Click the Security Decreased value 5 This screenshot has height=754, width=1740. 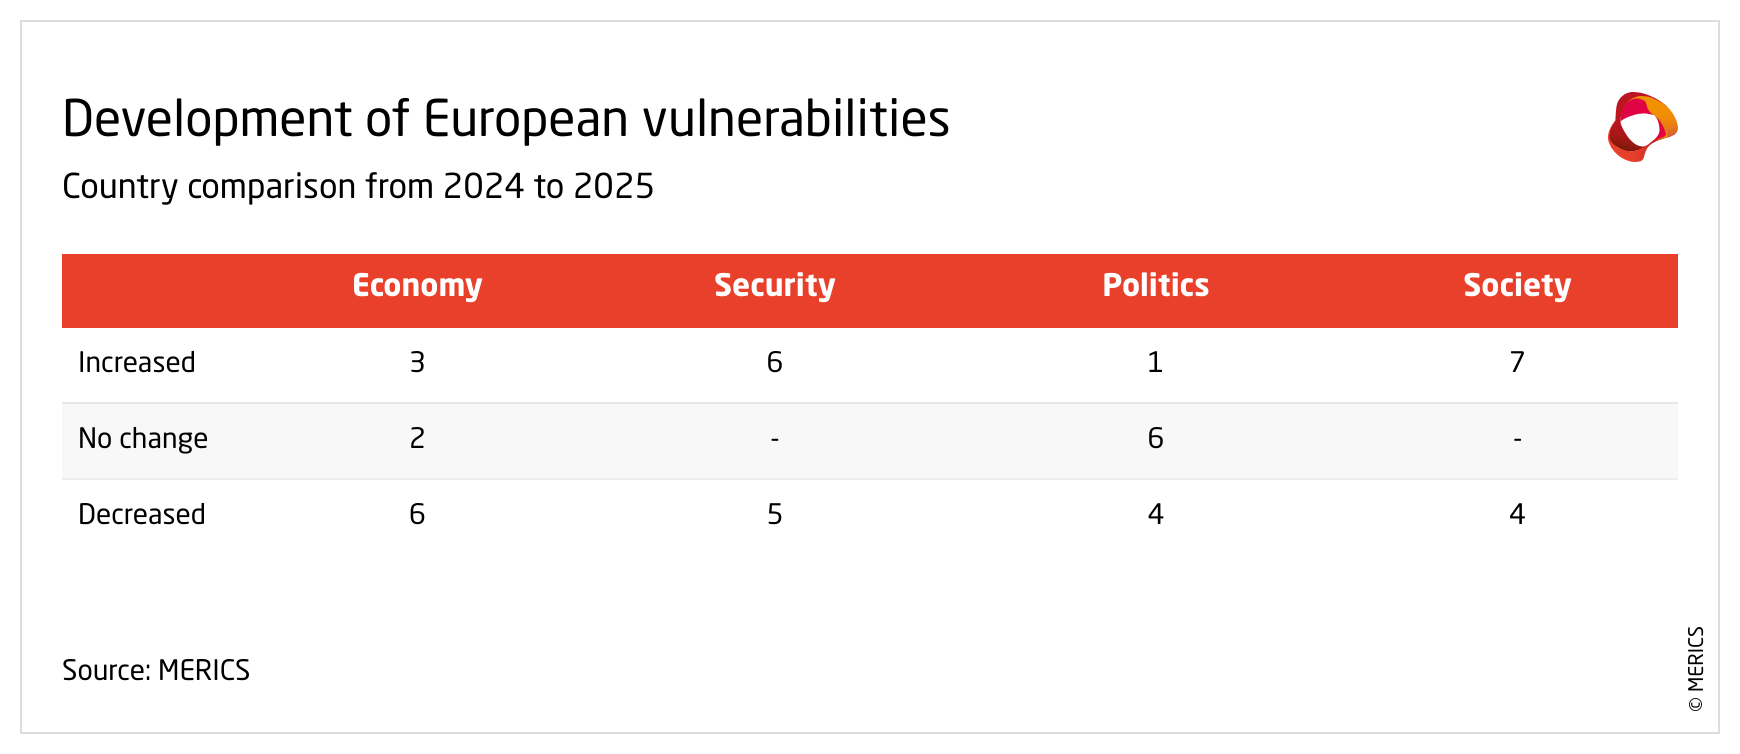coord(774,514)
